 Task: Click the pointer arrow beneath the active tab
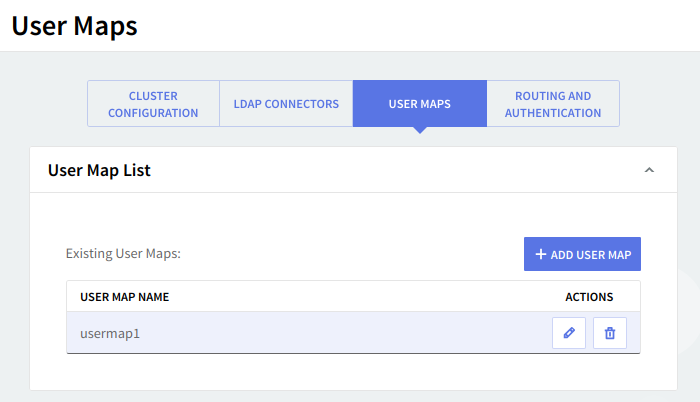[x=420, y=130]
